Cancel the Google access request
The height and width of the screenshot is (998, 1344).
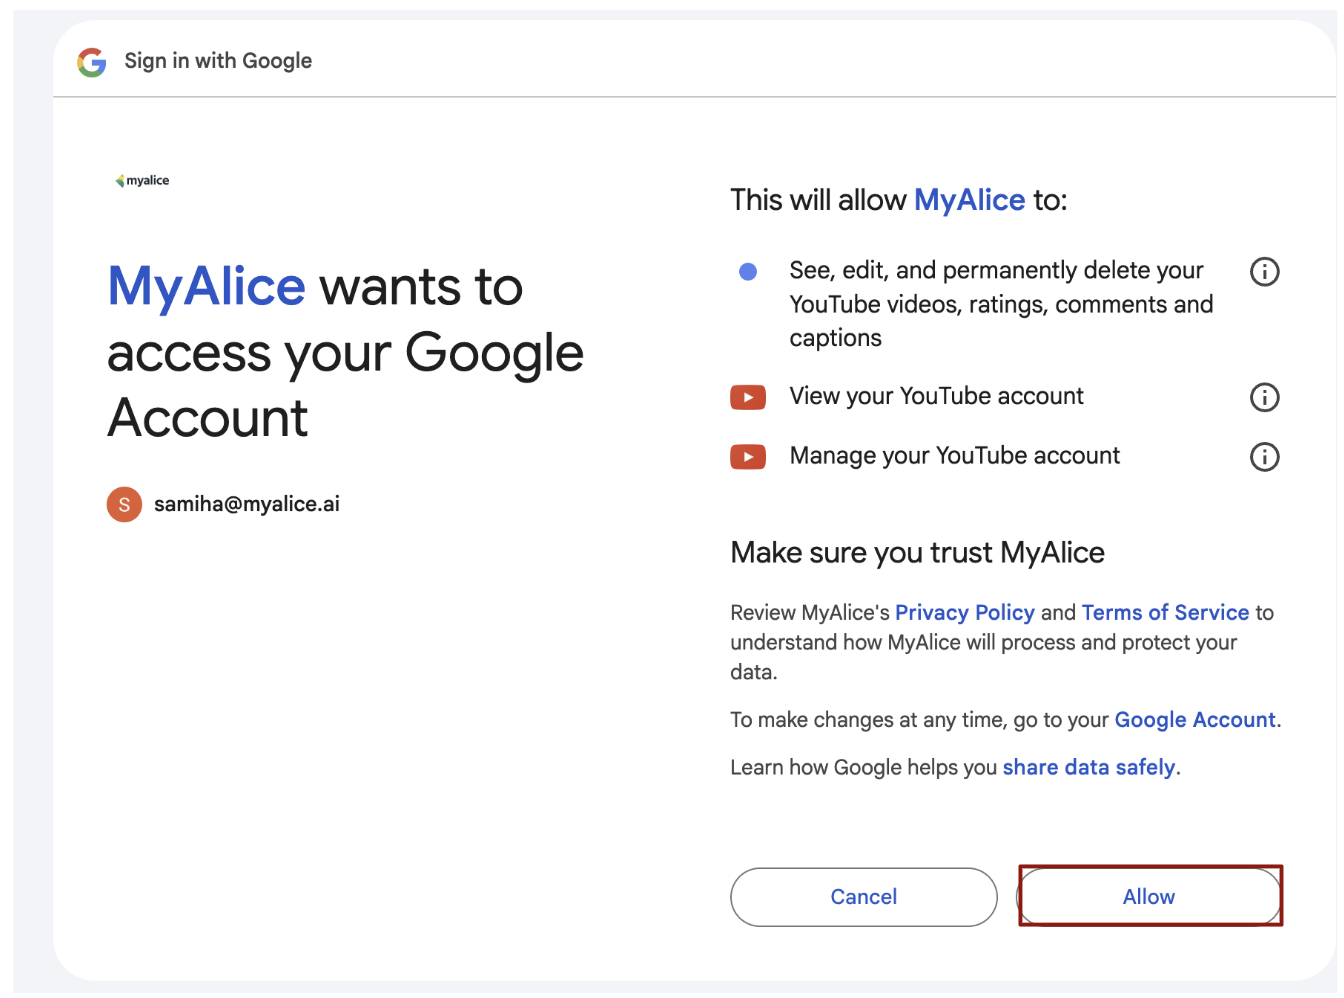point(864,897)
